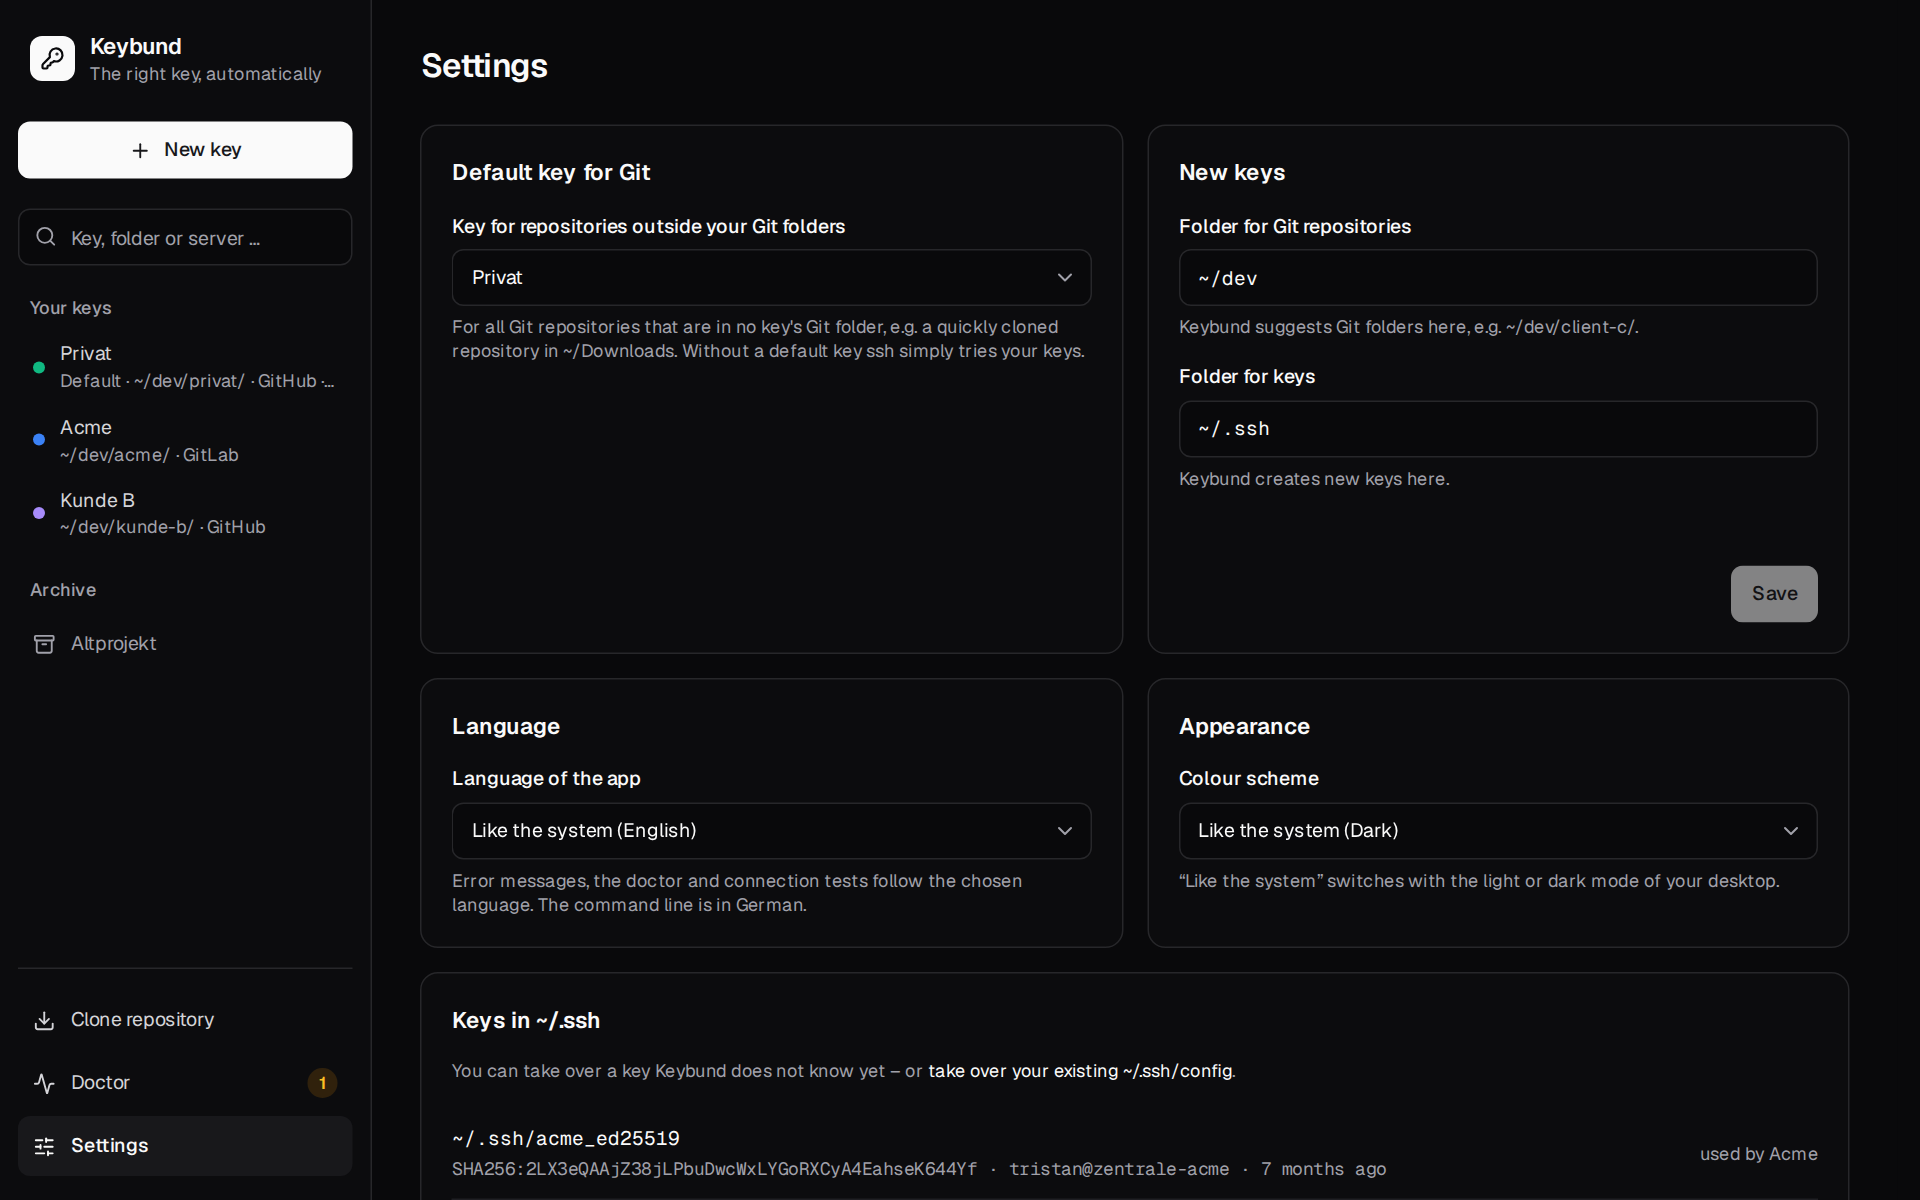The image size is (1920, 1200).
Task: Click the Folder for keys field
Action: point(1498,429)
